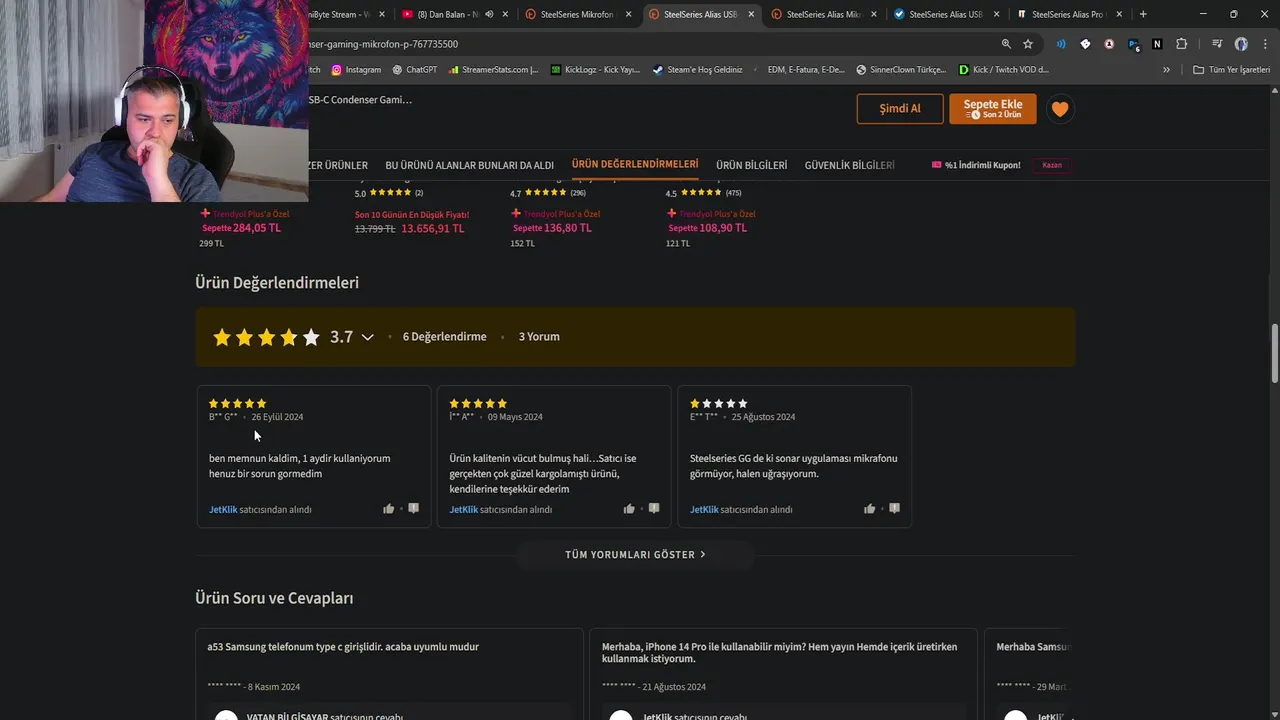Click the Sepette 136,80 TL product price
This screenshot has height=720, width=1280.
552,228
